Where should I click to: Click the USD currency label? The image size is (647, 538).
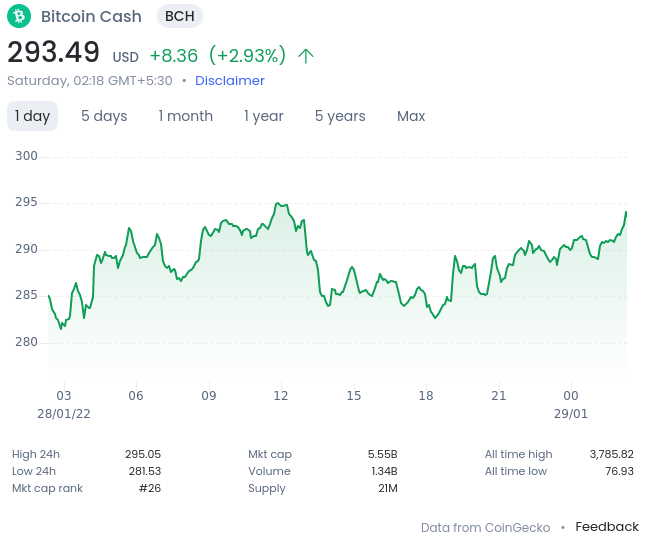(x=126, y=57)
